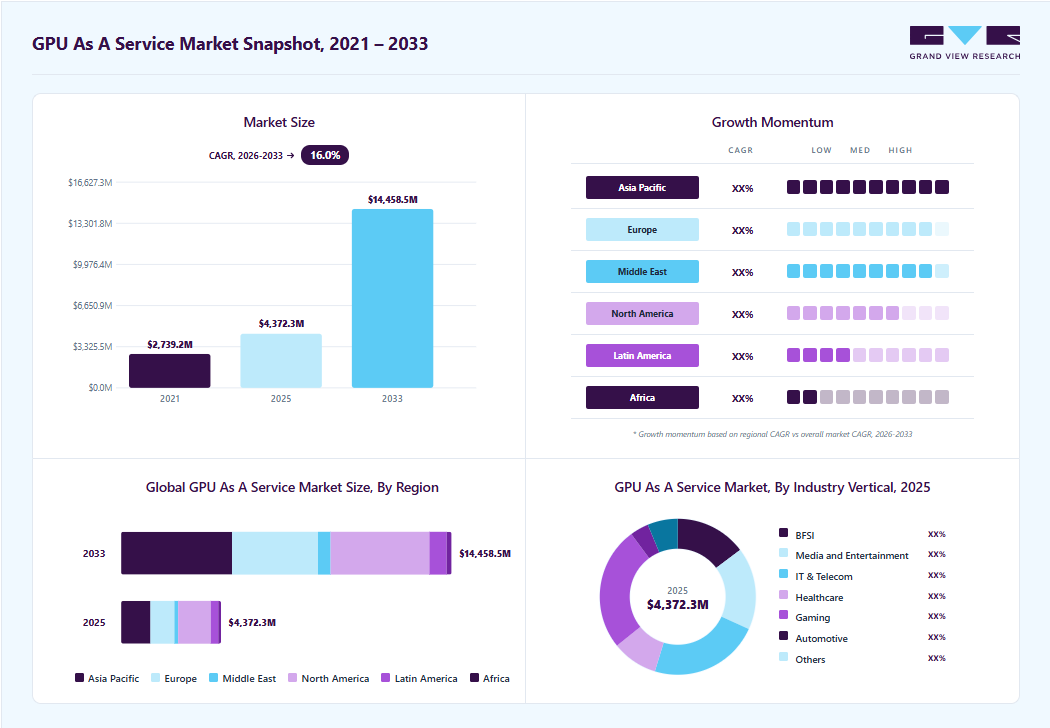The height and width of the screenshot is (728, 1050).
Task: Click the Grand View Research logo
Action: click(x=964, y=43)
